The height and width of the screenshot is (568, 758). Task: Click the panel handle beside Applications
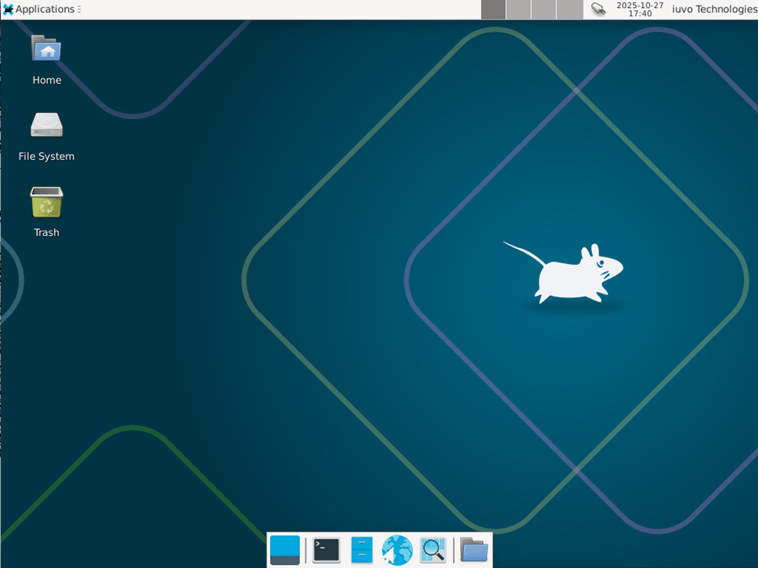(80, 9)
